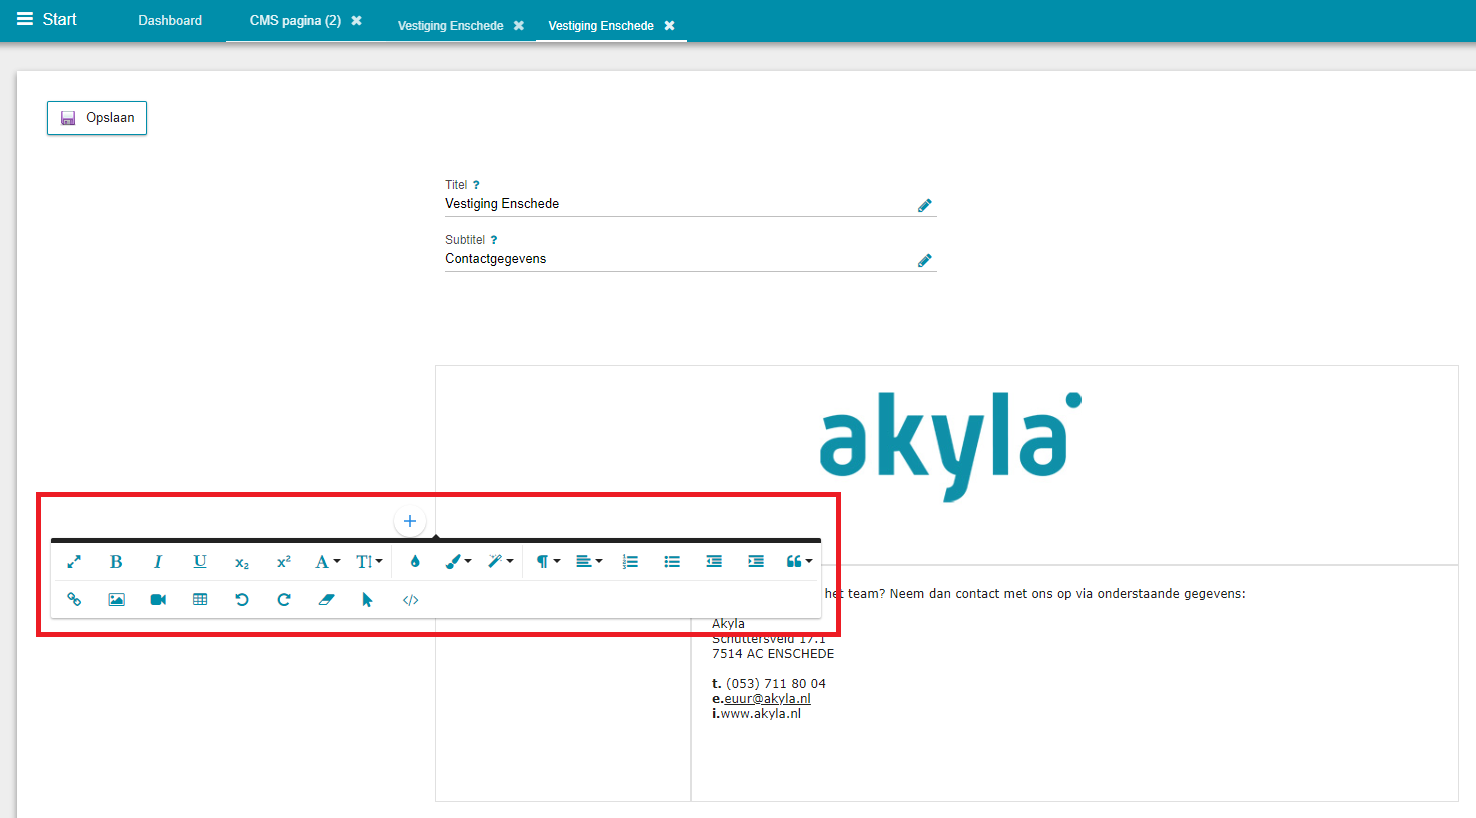Click the Opslaan save button
Screen dimensions: 1476x818
coord(97,118)
